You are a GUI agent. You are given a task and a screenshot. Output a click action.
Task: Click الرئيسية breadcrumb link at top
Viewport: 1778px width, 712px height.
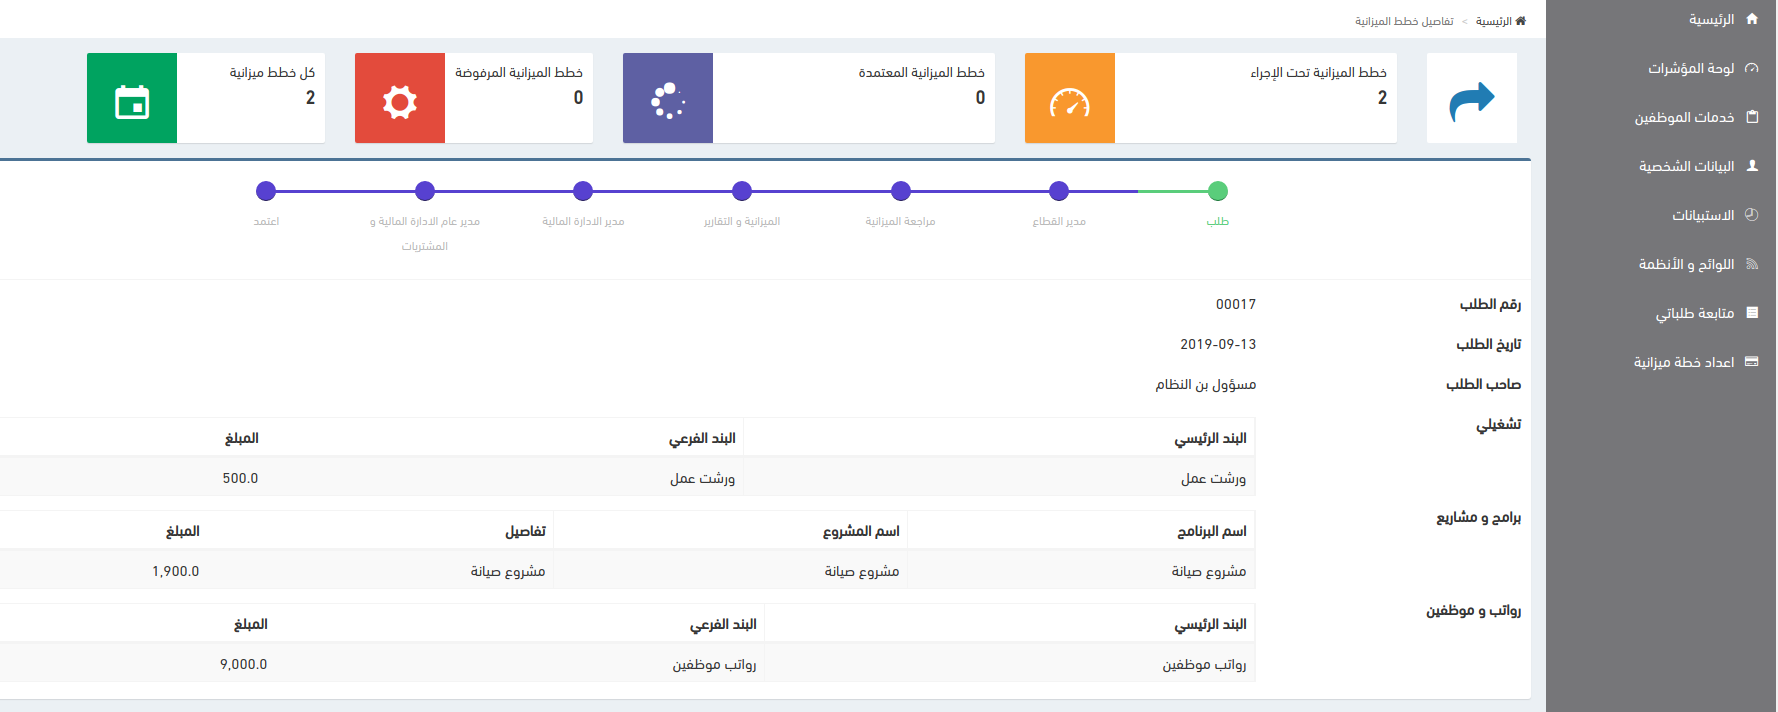point(1494,21)
